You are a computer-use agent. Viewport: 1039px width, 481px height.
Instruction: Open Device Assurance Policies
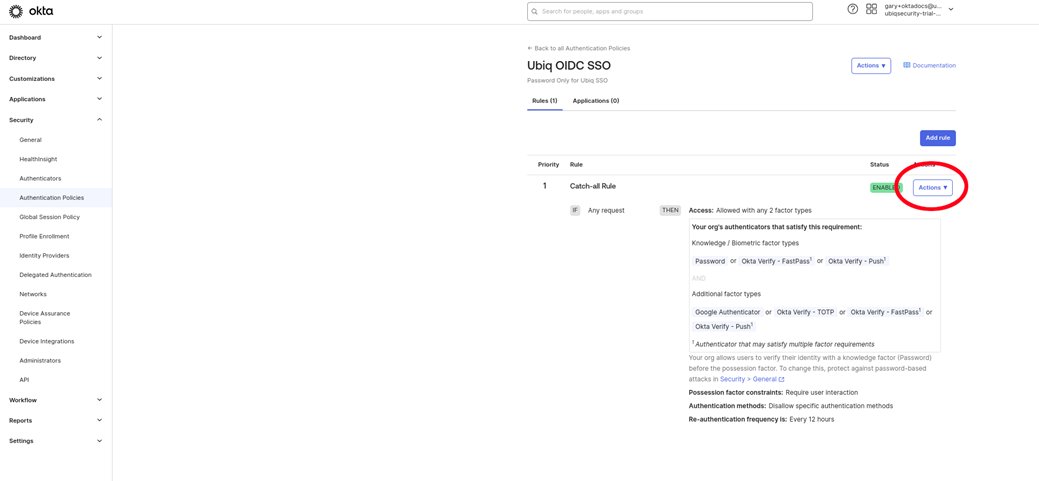(x=44, y=317)
